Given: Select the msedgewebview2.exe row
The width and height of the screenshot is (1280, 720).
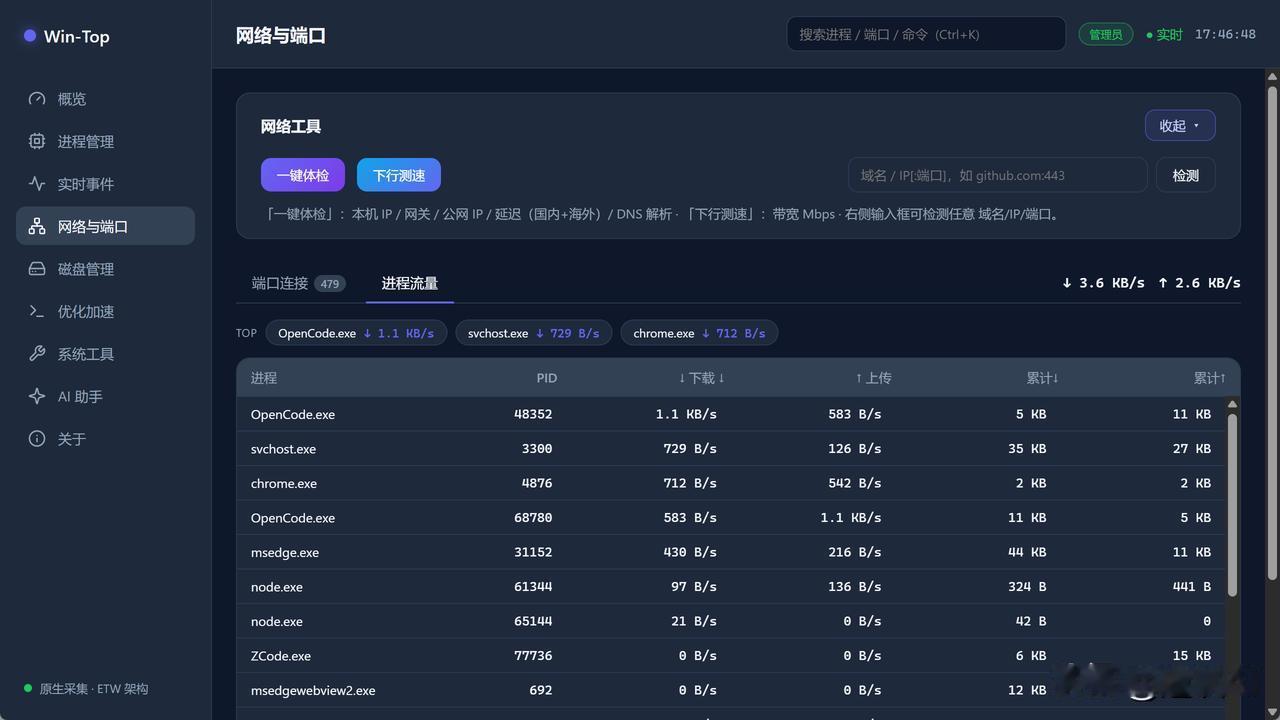Looking at the screenshot, I should click(731, 690).
